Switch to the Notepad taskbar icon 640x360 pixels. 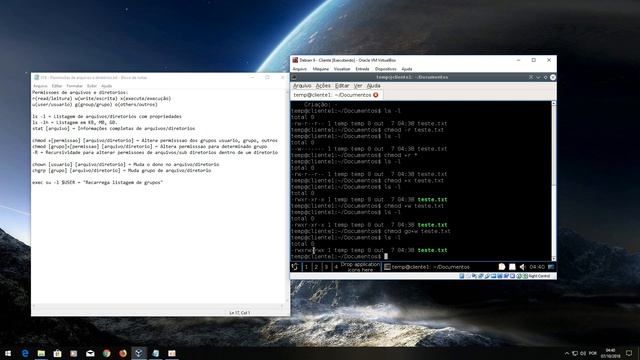[156, 353]
